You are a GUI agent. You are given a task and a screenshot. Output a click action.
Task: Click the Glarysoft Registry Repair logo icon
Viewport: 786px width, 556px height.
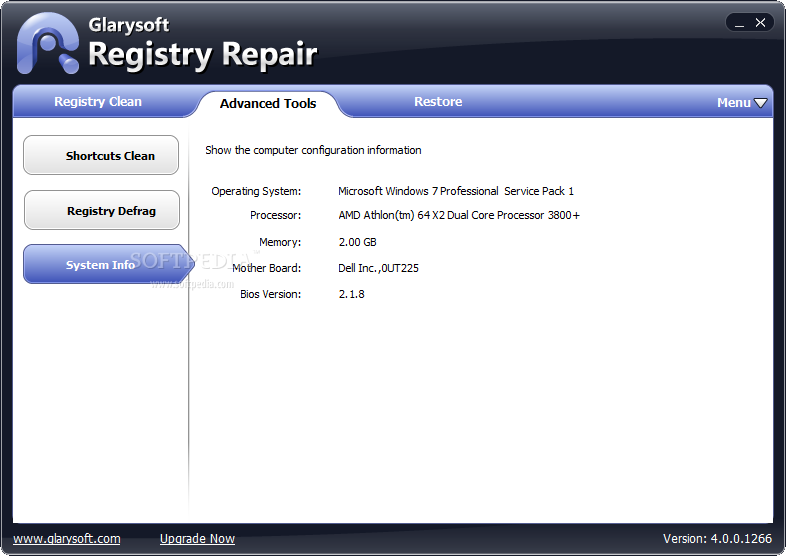(x=48, y=44)
